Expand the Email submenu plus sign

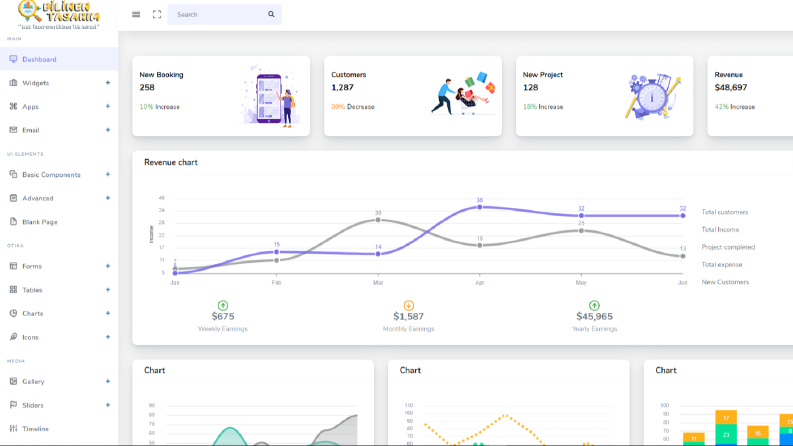[x=108, y=130]
